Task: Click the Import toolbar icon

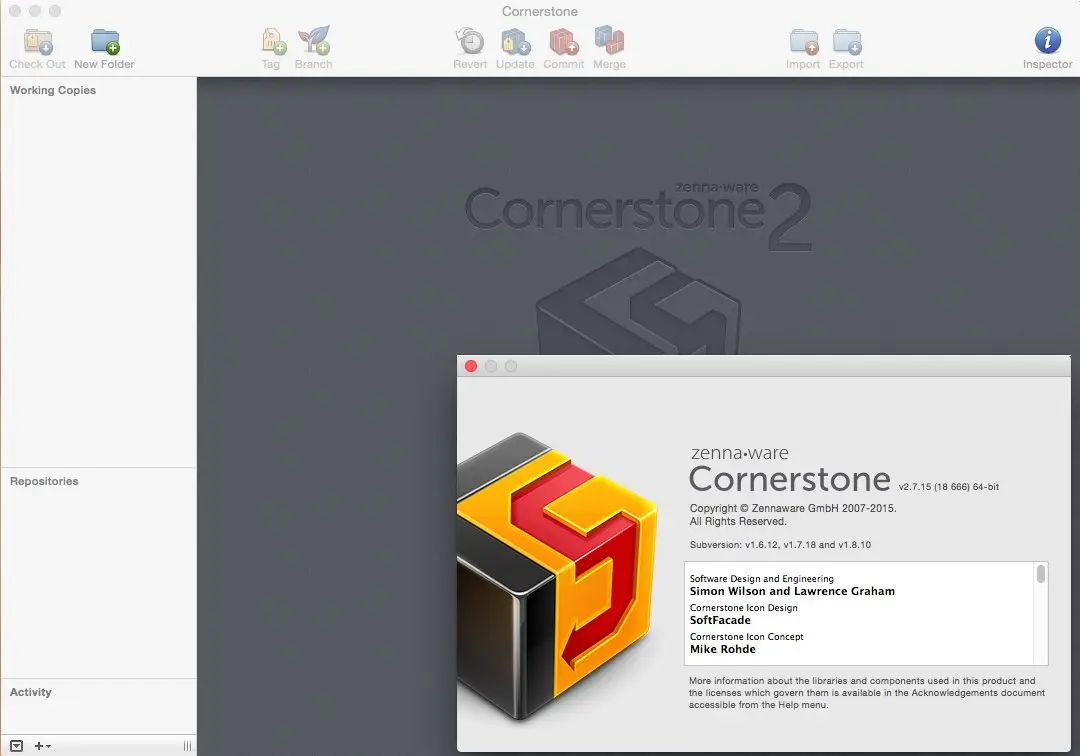Action: 804,42
